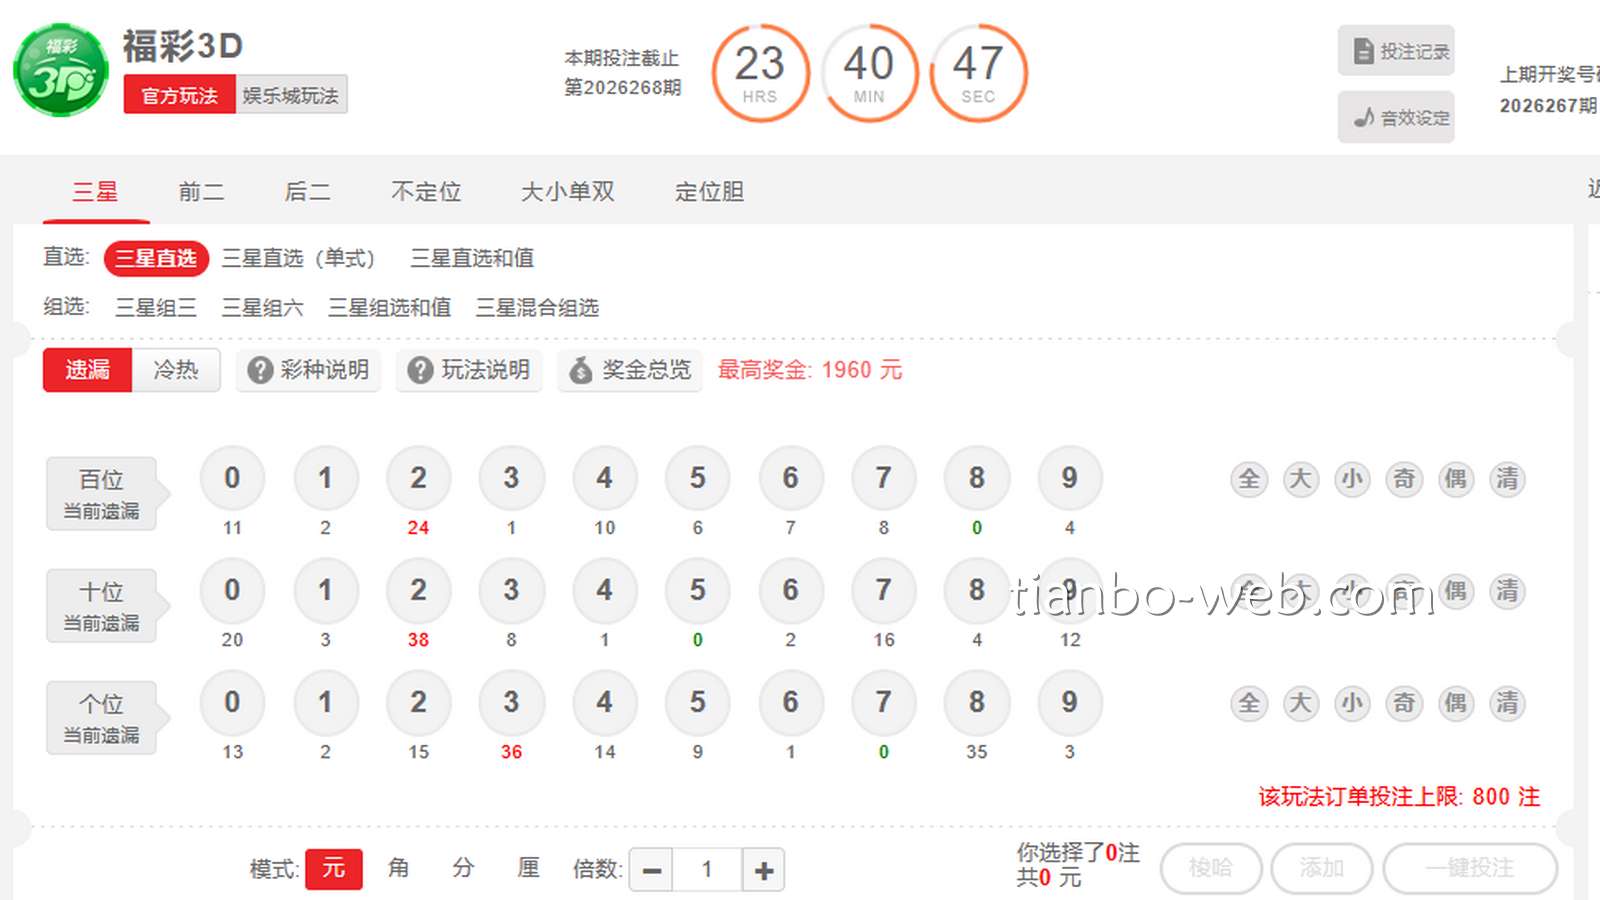Increase multiplier with plus button
The height and width of the screenshot is (900, 1600).
(764, 870)
